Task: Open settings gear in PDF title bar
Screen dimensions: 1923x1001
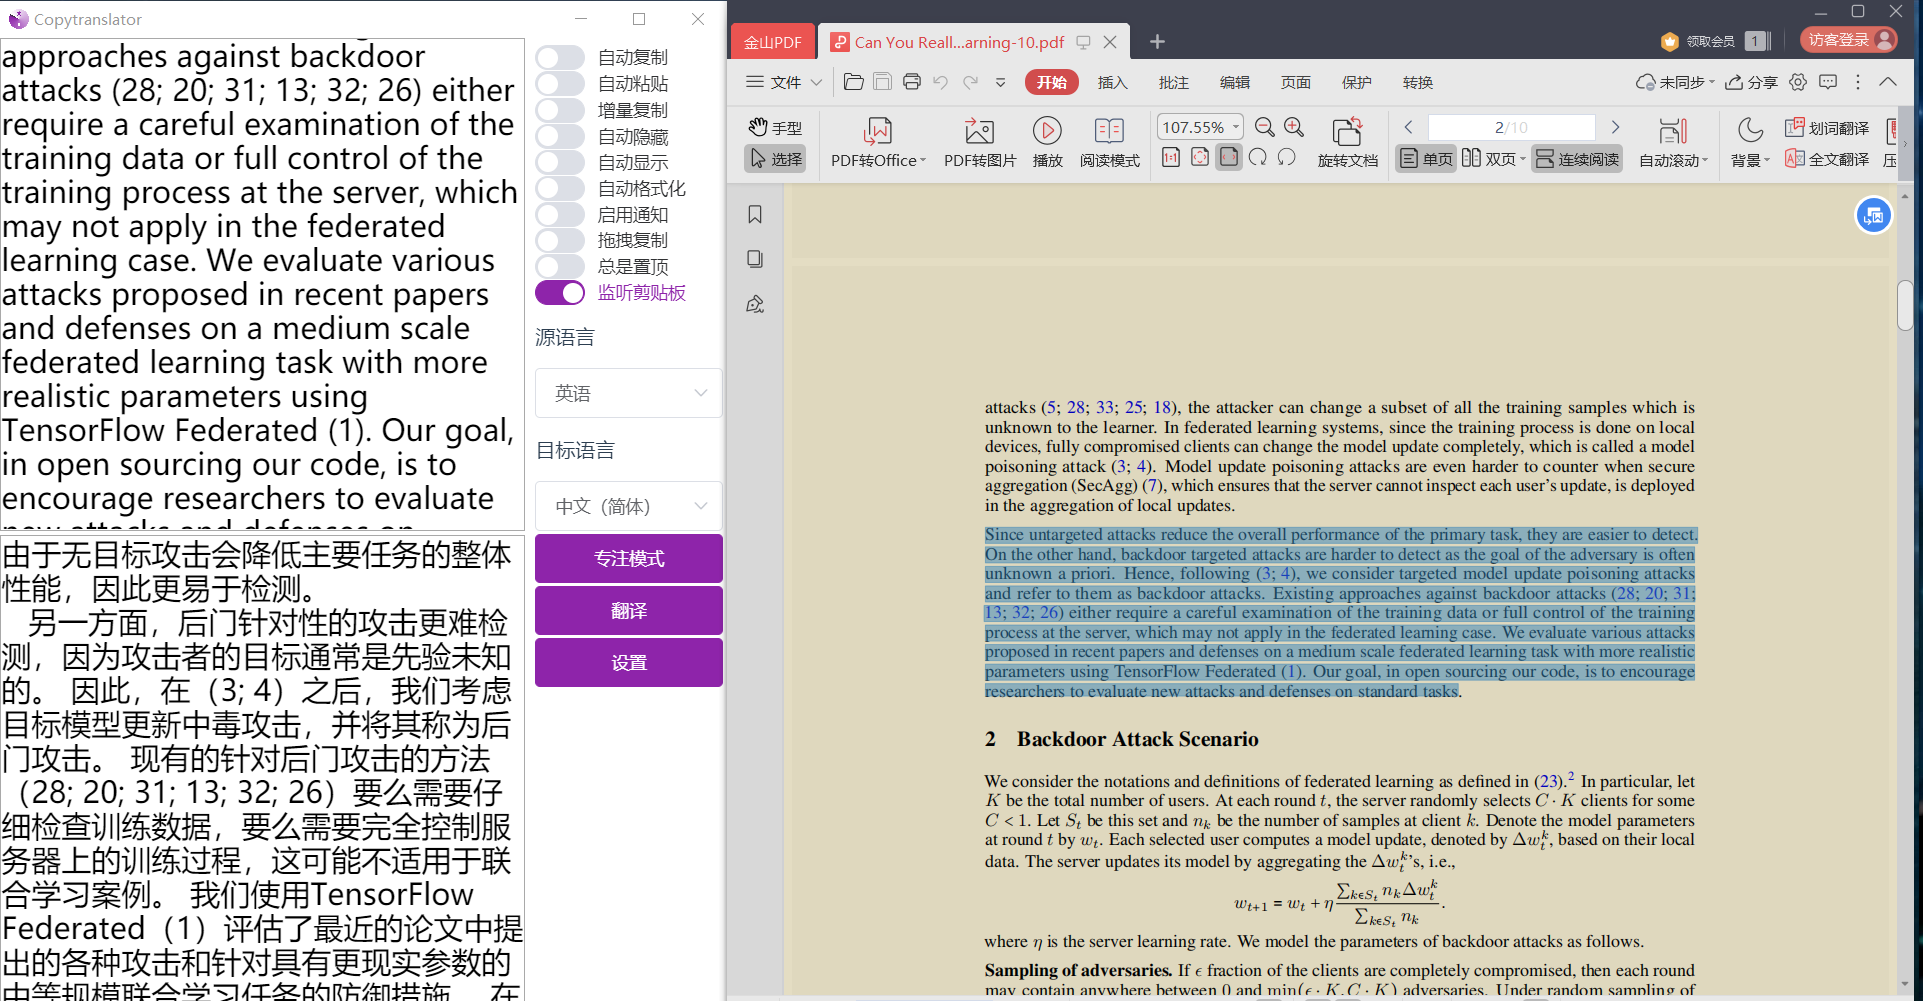Action: (x=1798, y=82)
